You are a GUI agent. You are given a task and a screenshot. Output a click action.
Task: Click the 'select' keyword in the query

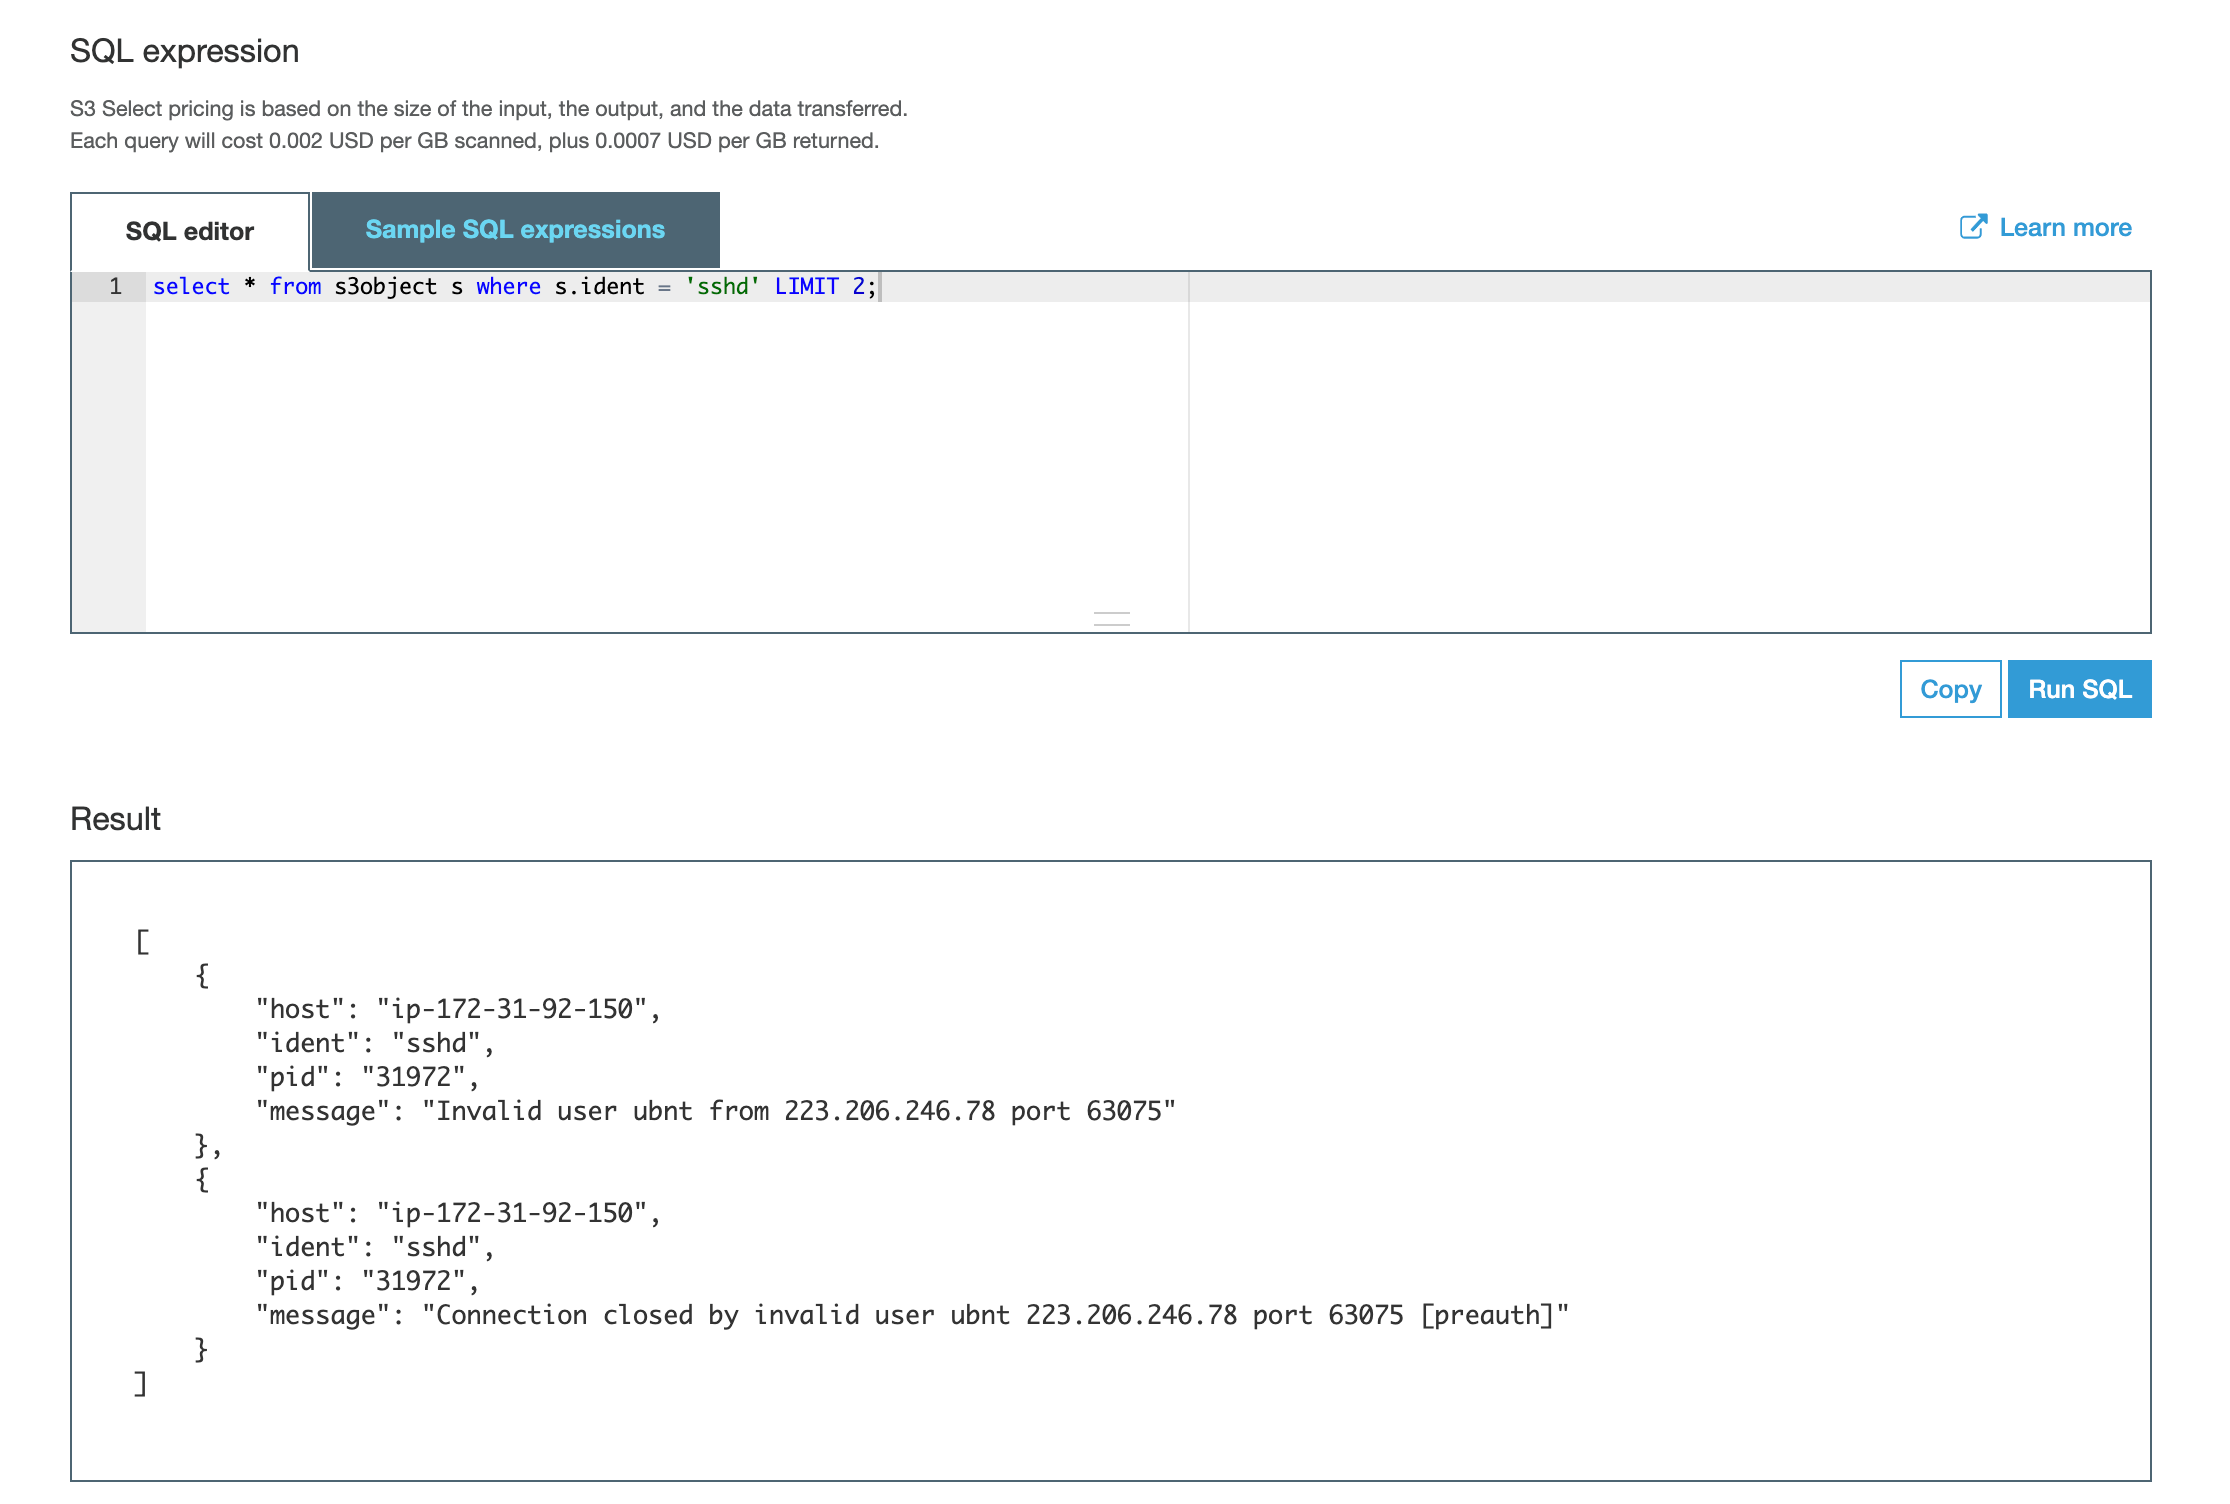[x=191, y=286]
